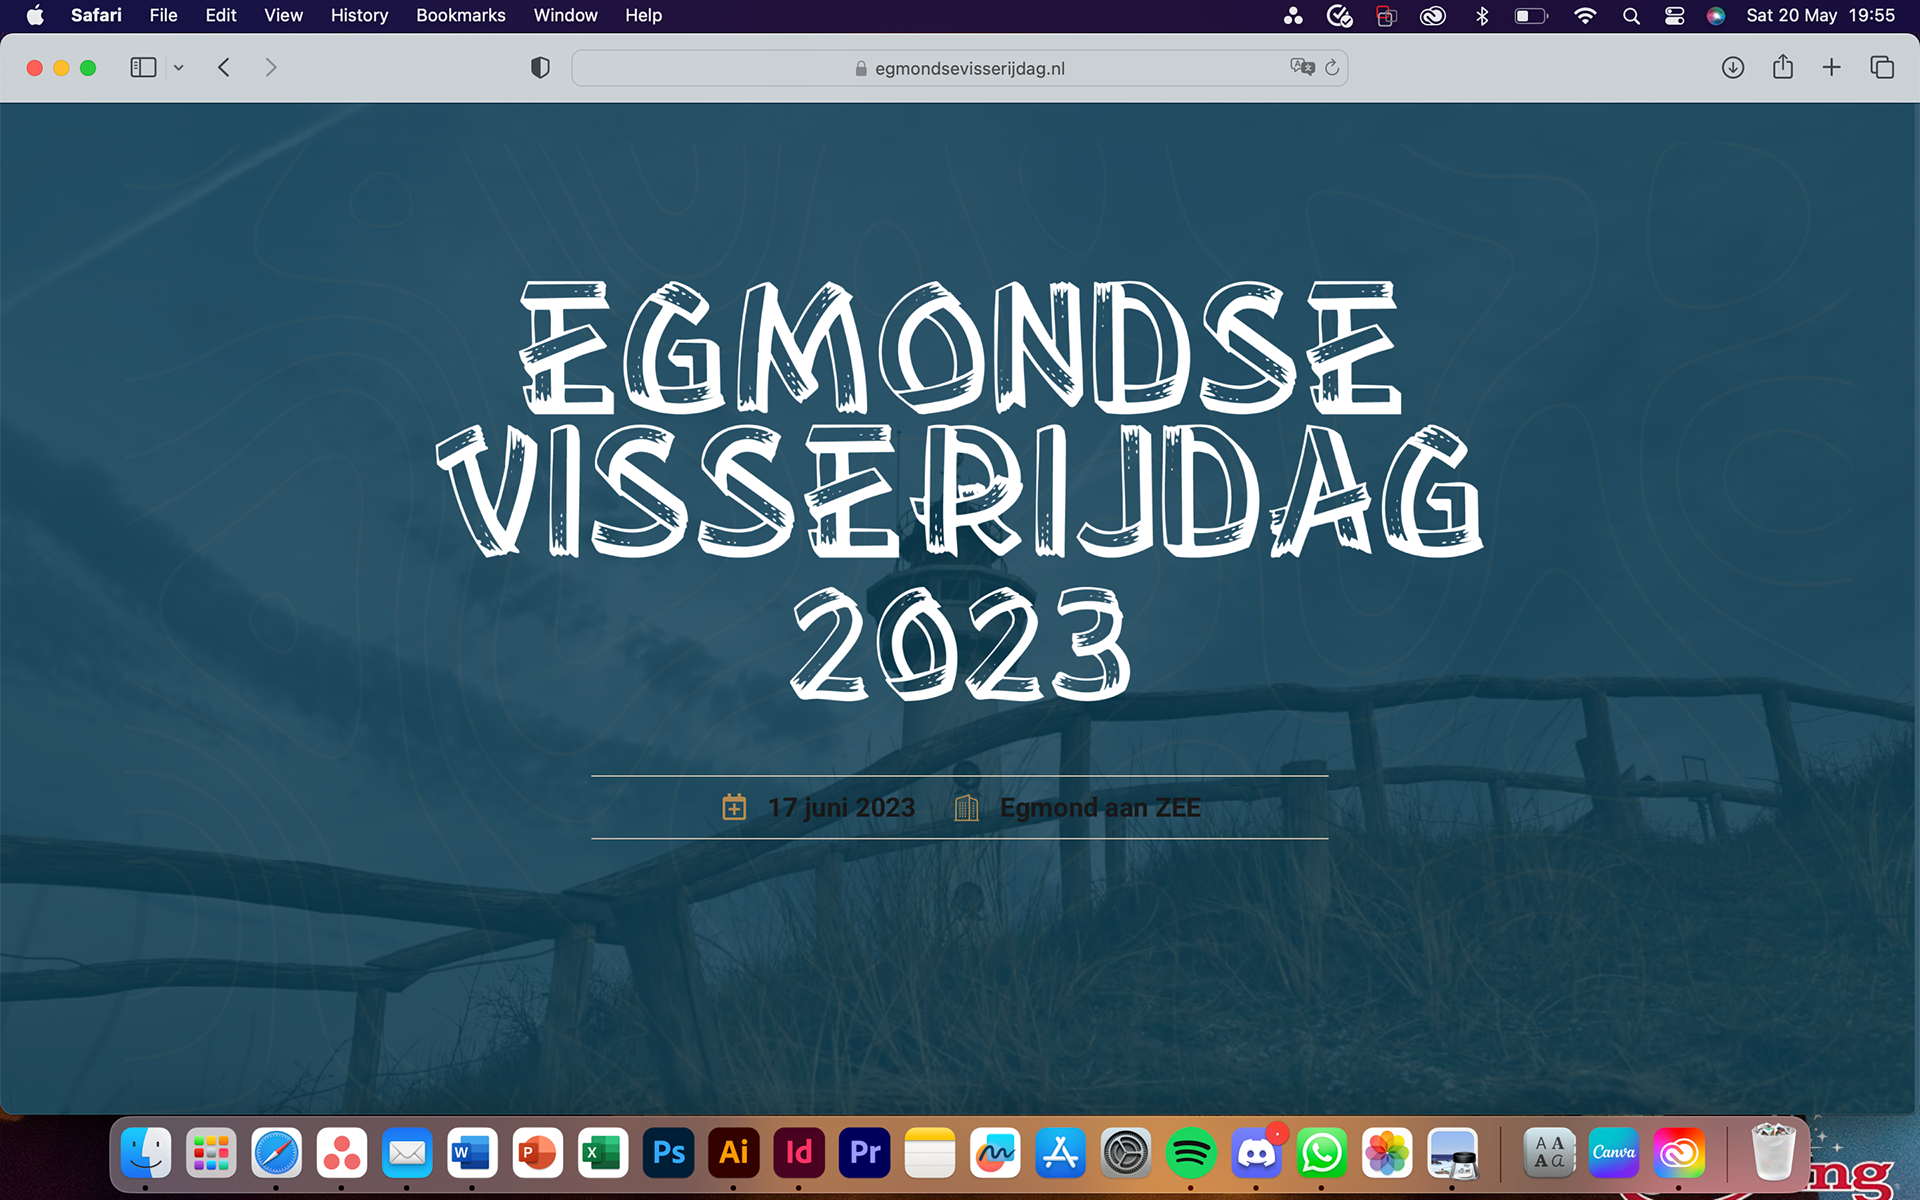Show Safari downloads
Image resolution: width=1920 pixels, height=1200 pixels.
click(x=1733, y=67)
